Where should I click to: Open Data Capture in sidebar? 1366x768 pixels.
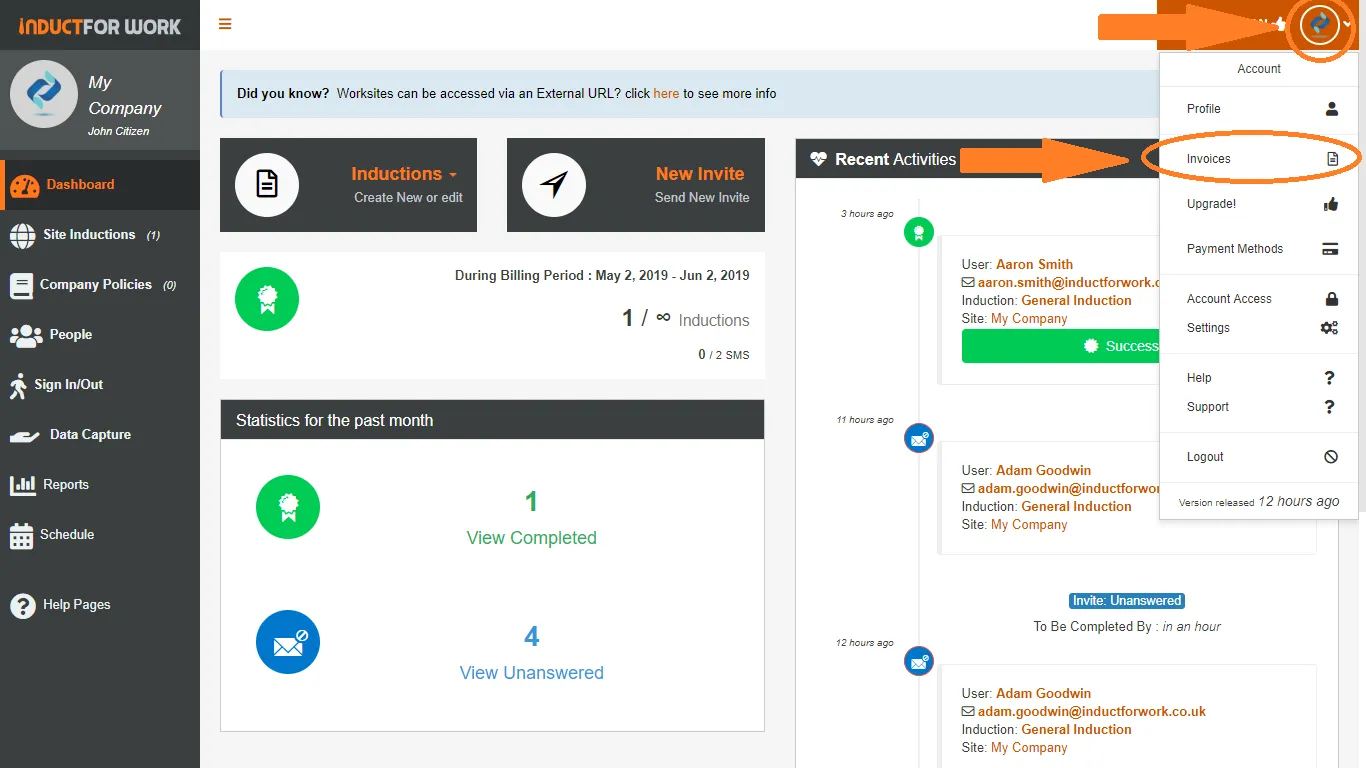[x=100, y=435]
